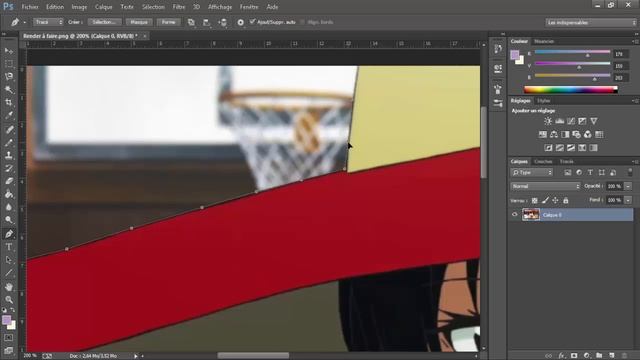Toggle the layer filtering switch

point(630,172)
